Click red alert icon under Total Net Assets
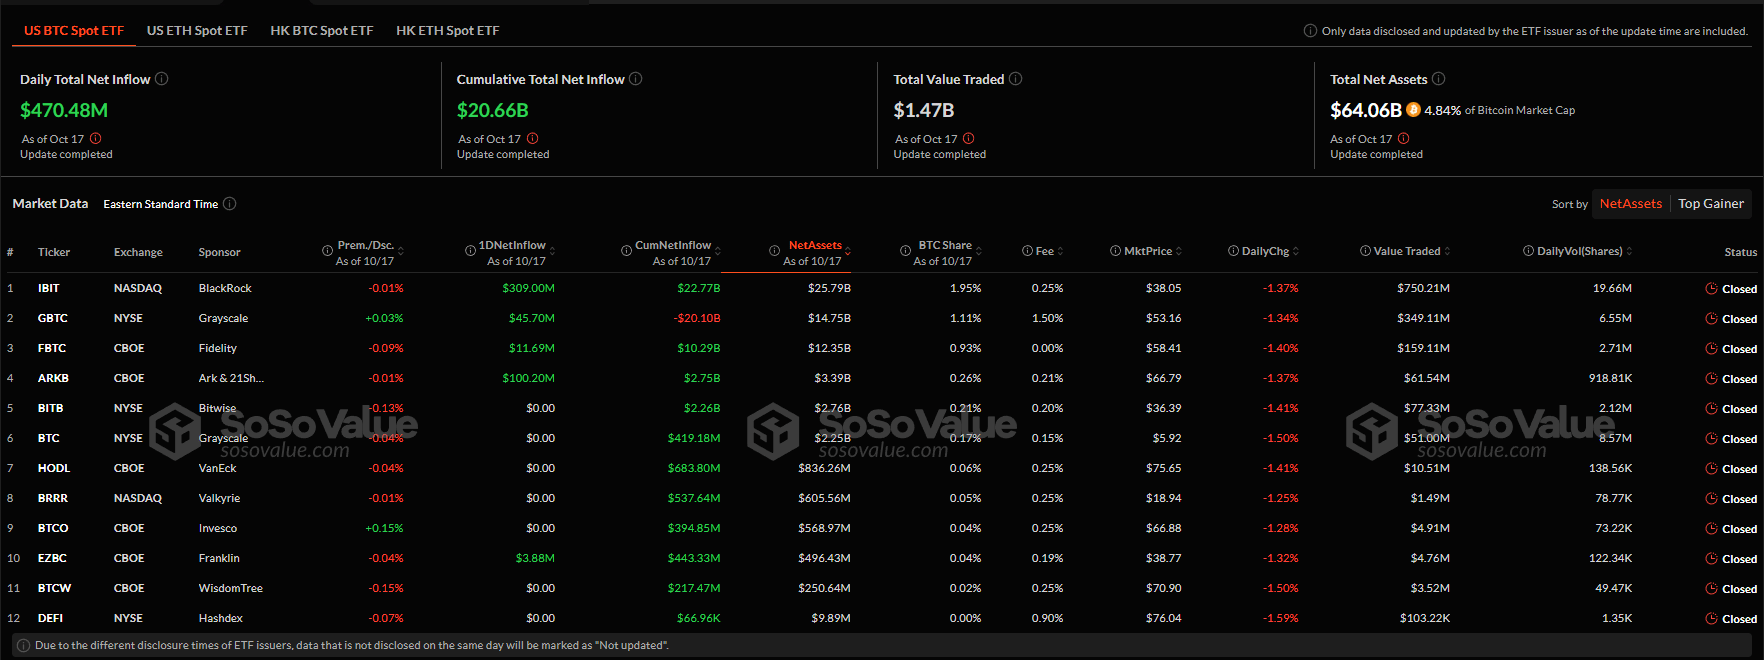Viewport: 1764px width, 660px height. (1404, 139)
